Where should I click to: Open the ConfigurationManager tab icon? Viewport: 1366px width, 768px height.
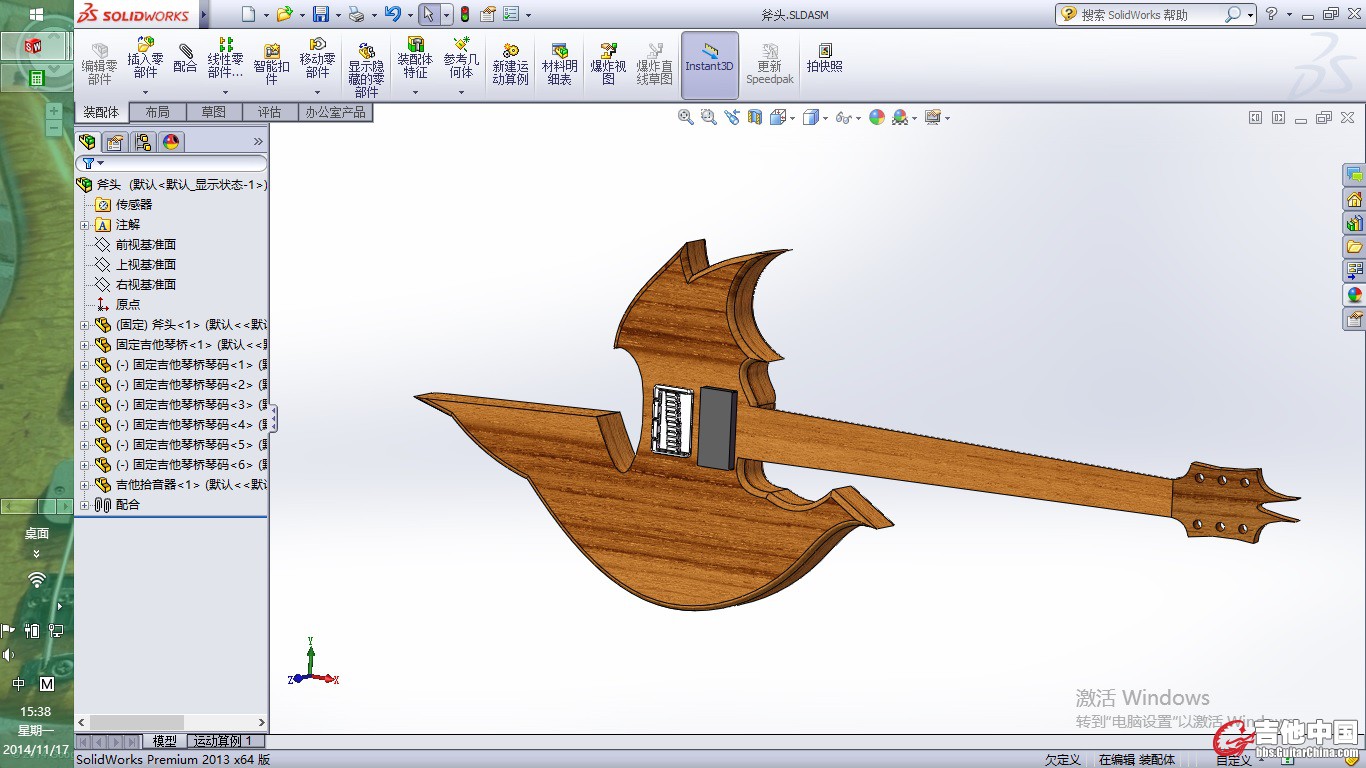(x=143, y=142)
